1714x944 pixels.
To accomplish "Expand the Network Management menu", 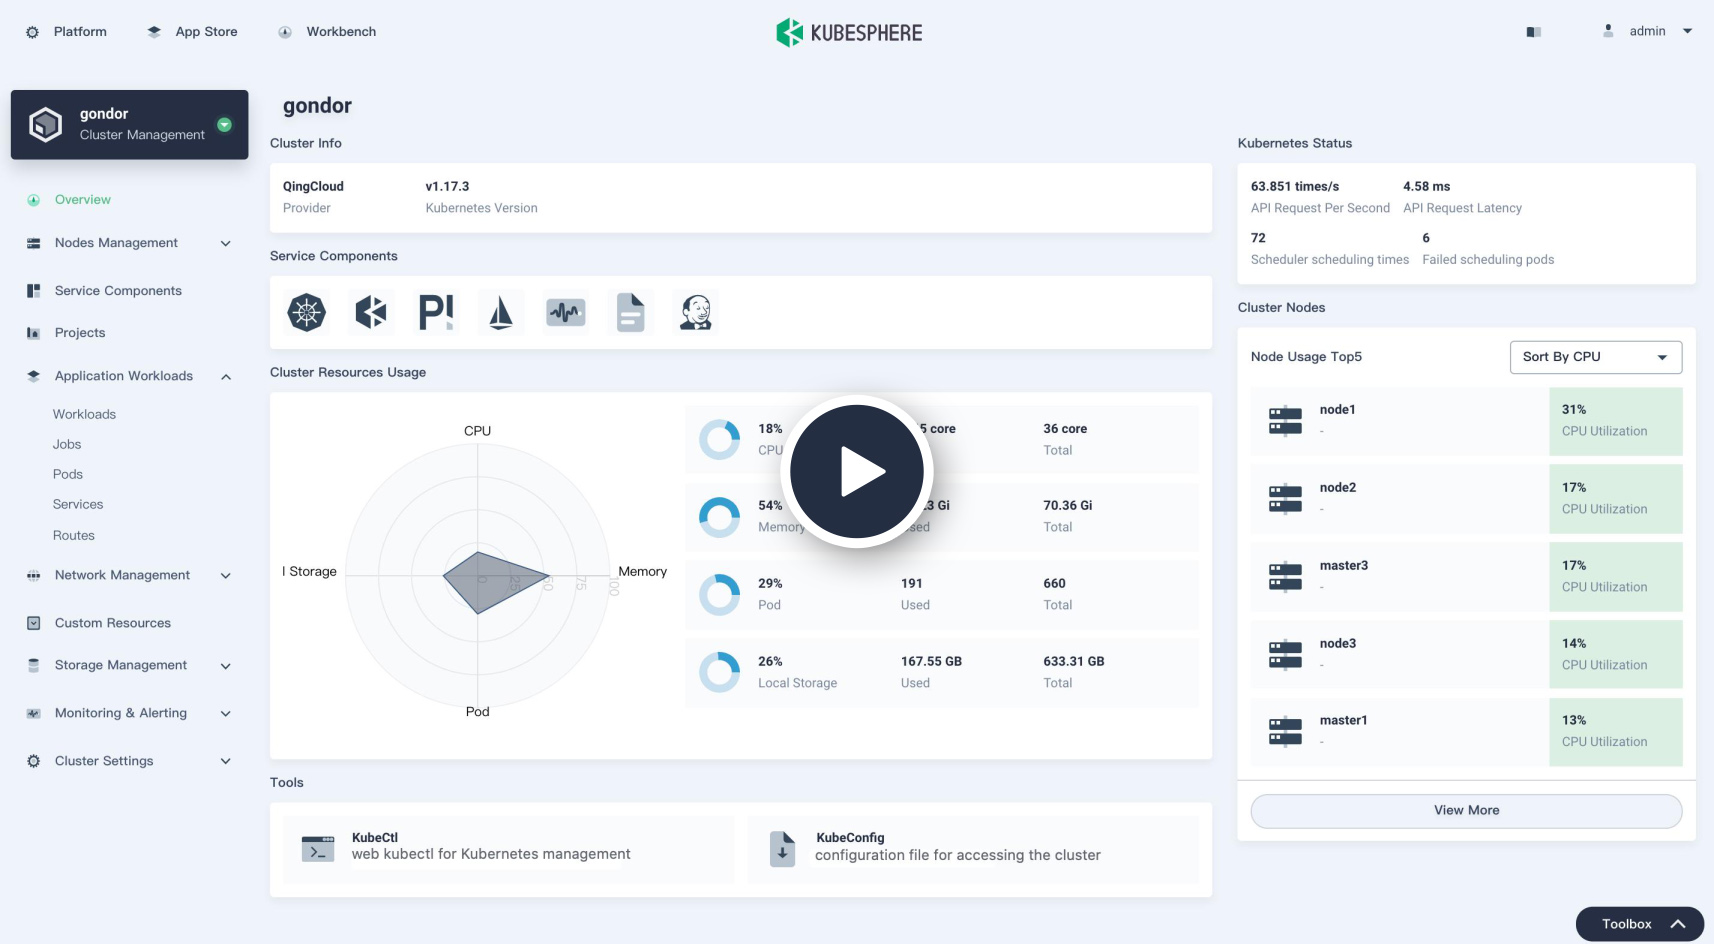I will coord(226,575).
